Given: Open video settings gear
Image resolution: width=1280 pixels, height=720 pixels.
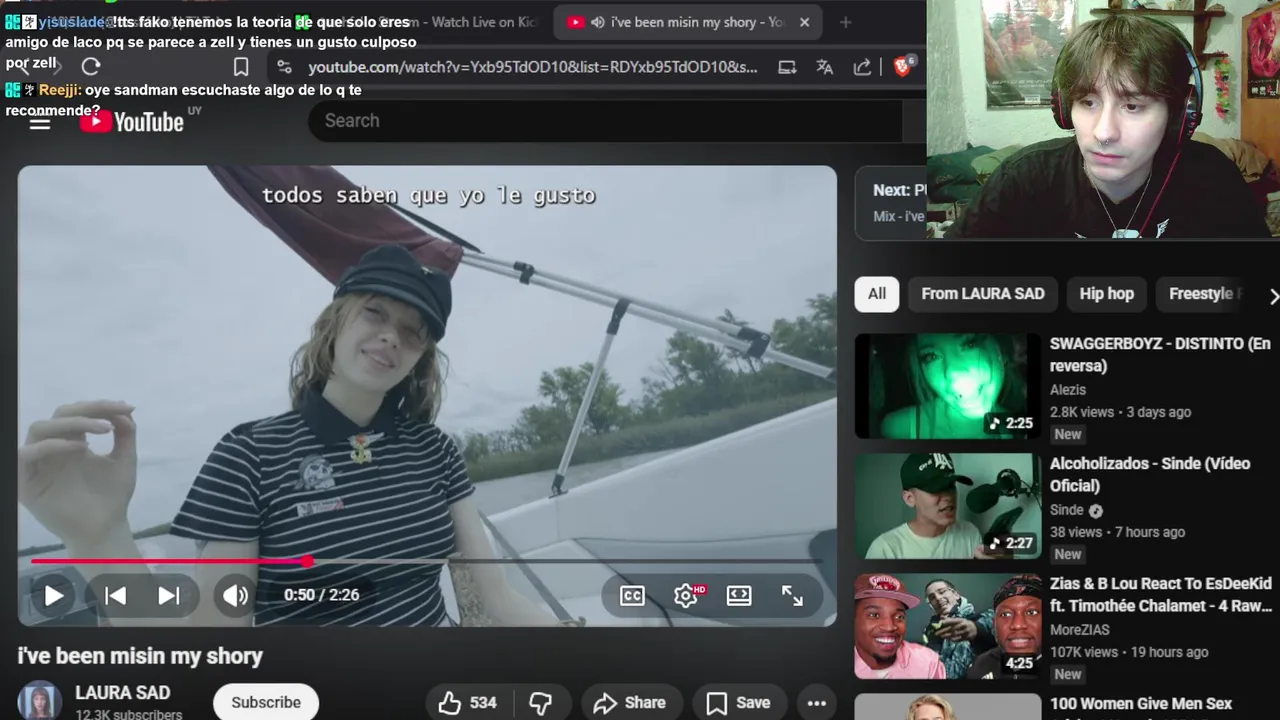Looking at the screenshot, I should (x=686, y=596).
